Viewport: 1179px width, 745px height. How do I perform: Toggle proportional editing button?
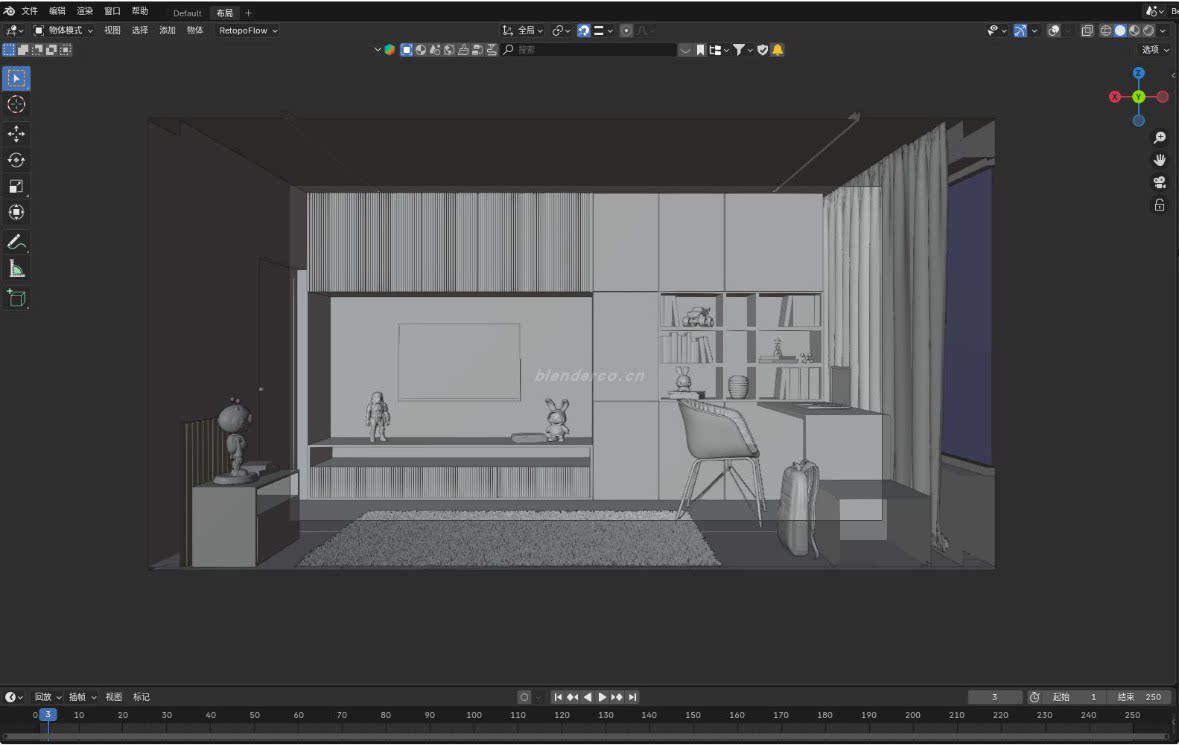626,31
